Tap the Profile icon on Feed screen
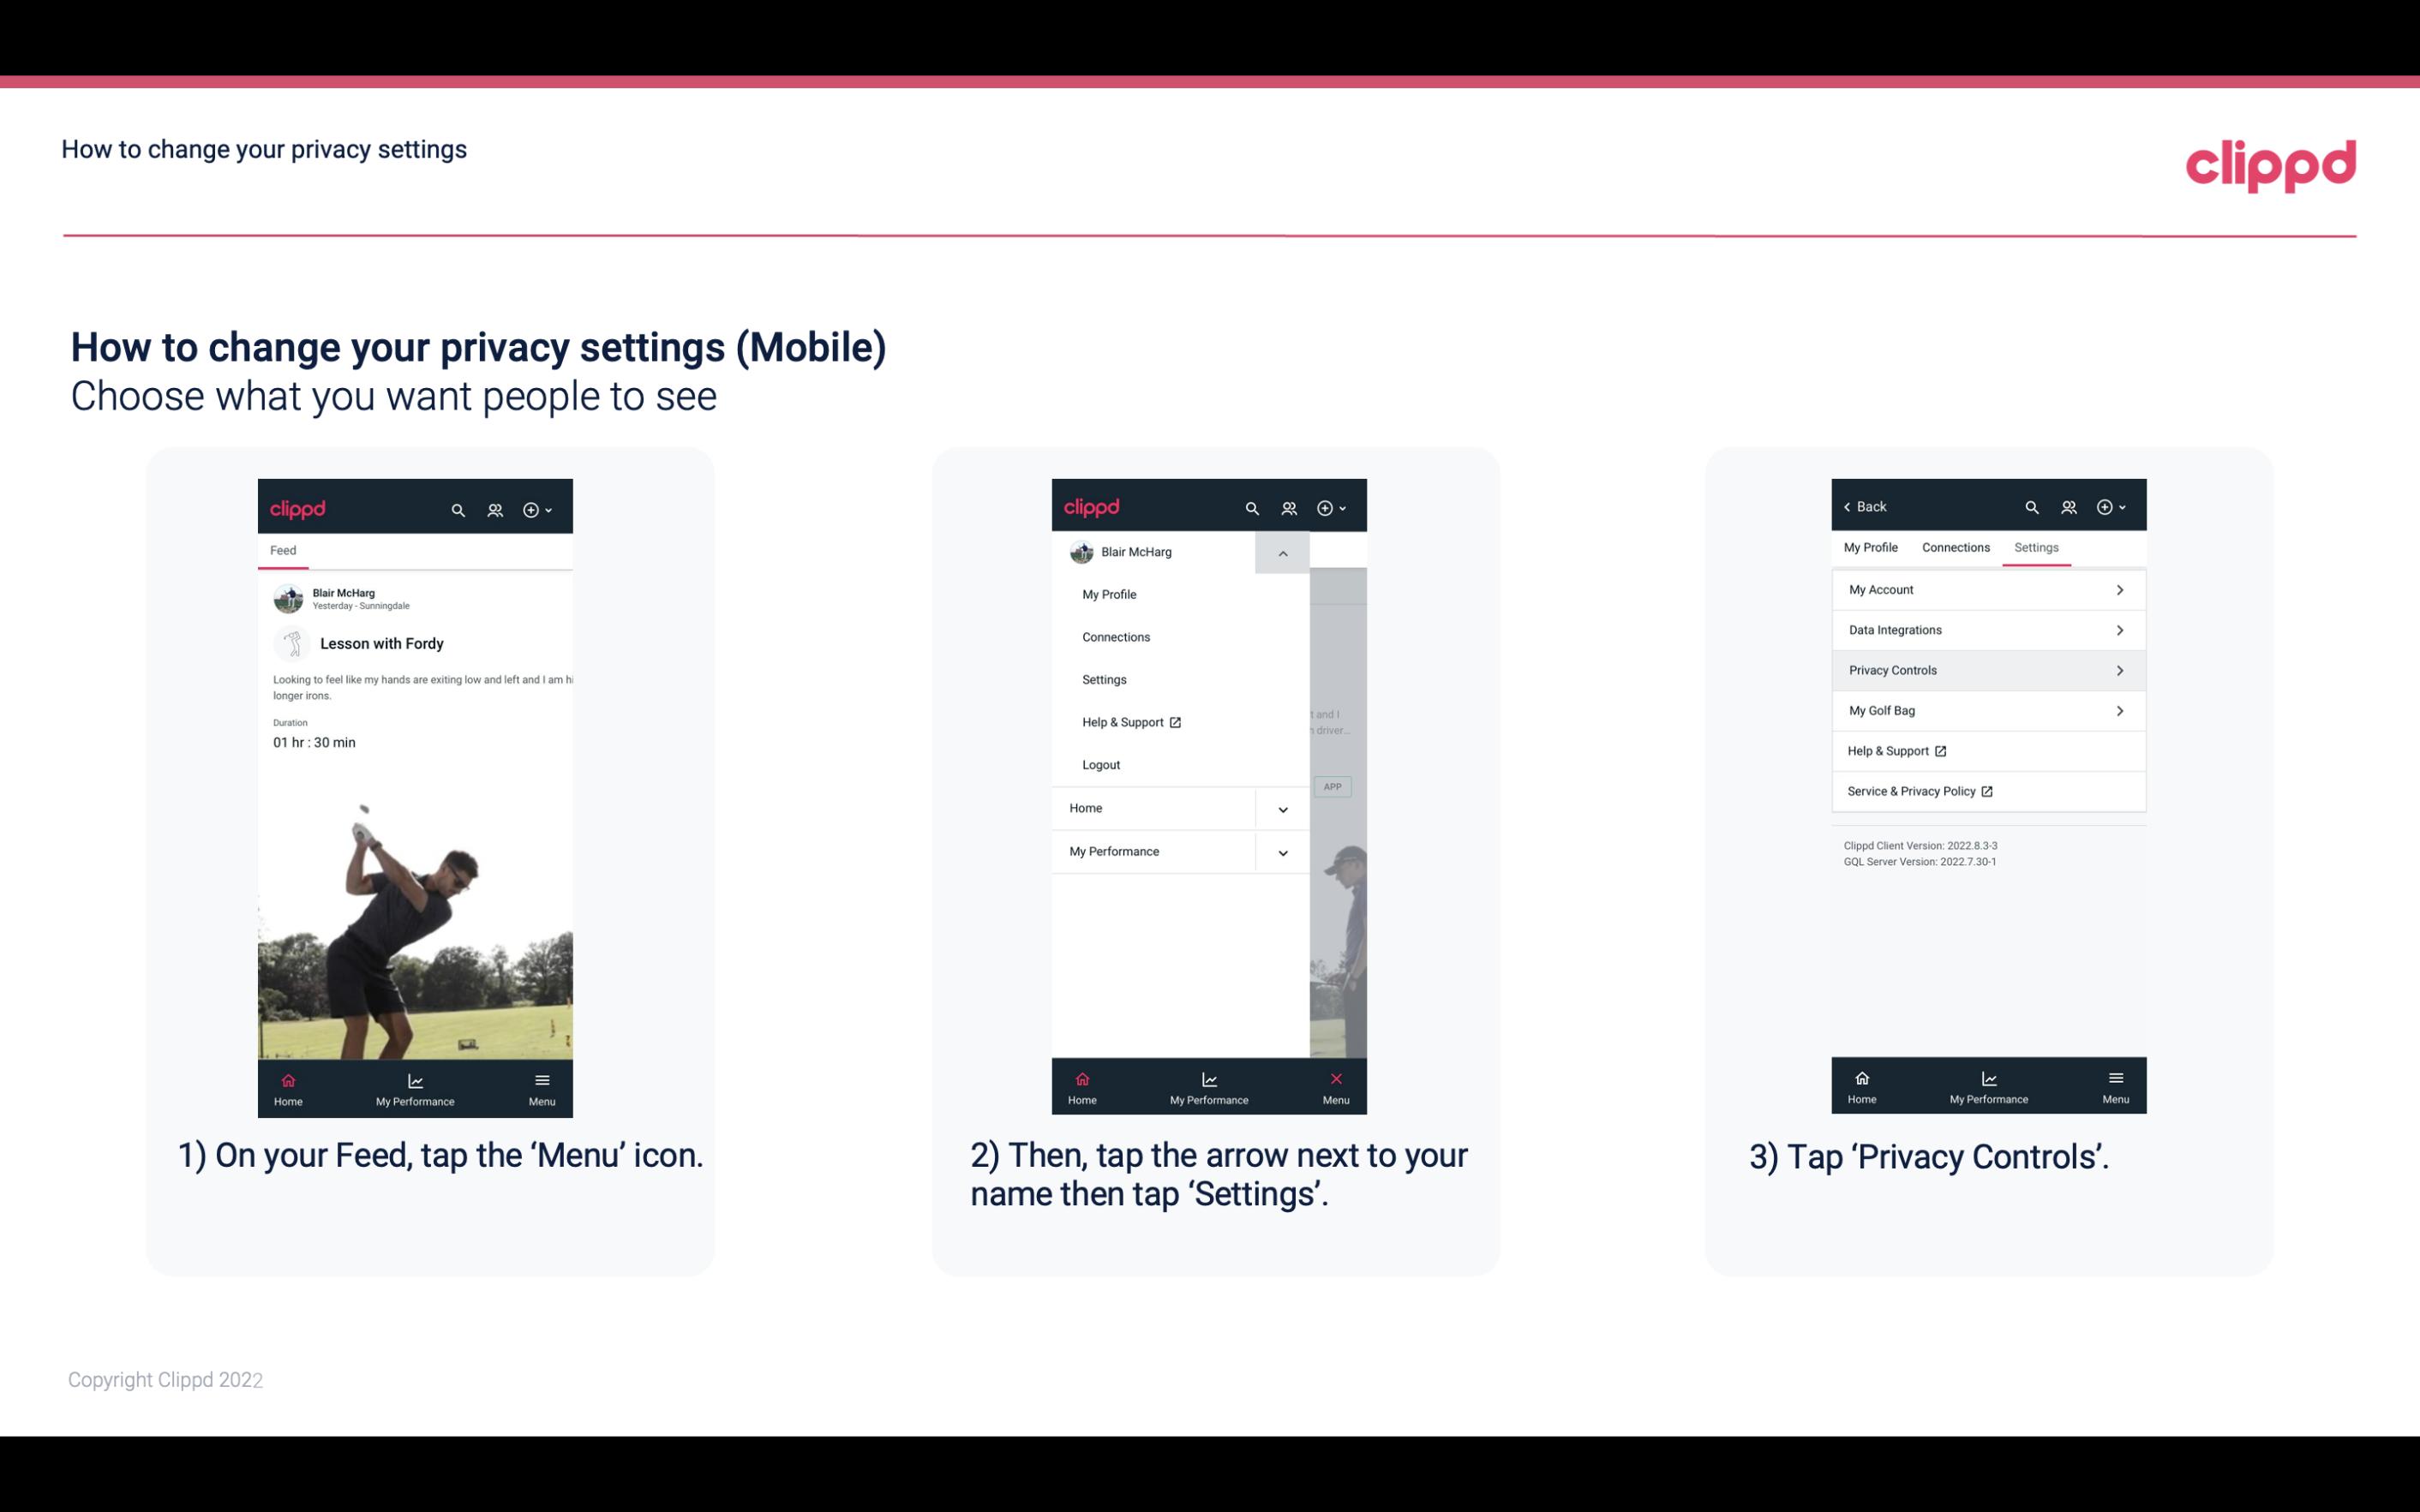This screenshot has width=2420, height=1512. click(x=496, y=507)
